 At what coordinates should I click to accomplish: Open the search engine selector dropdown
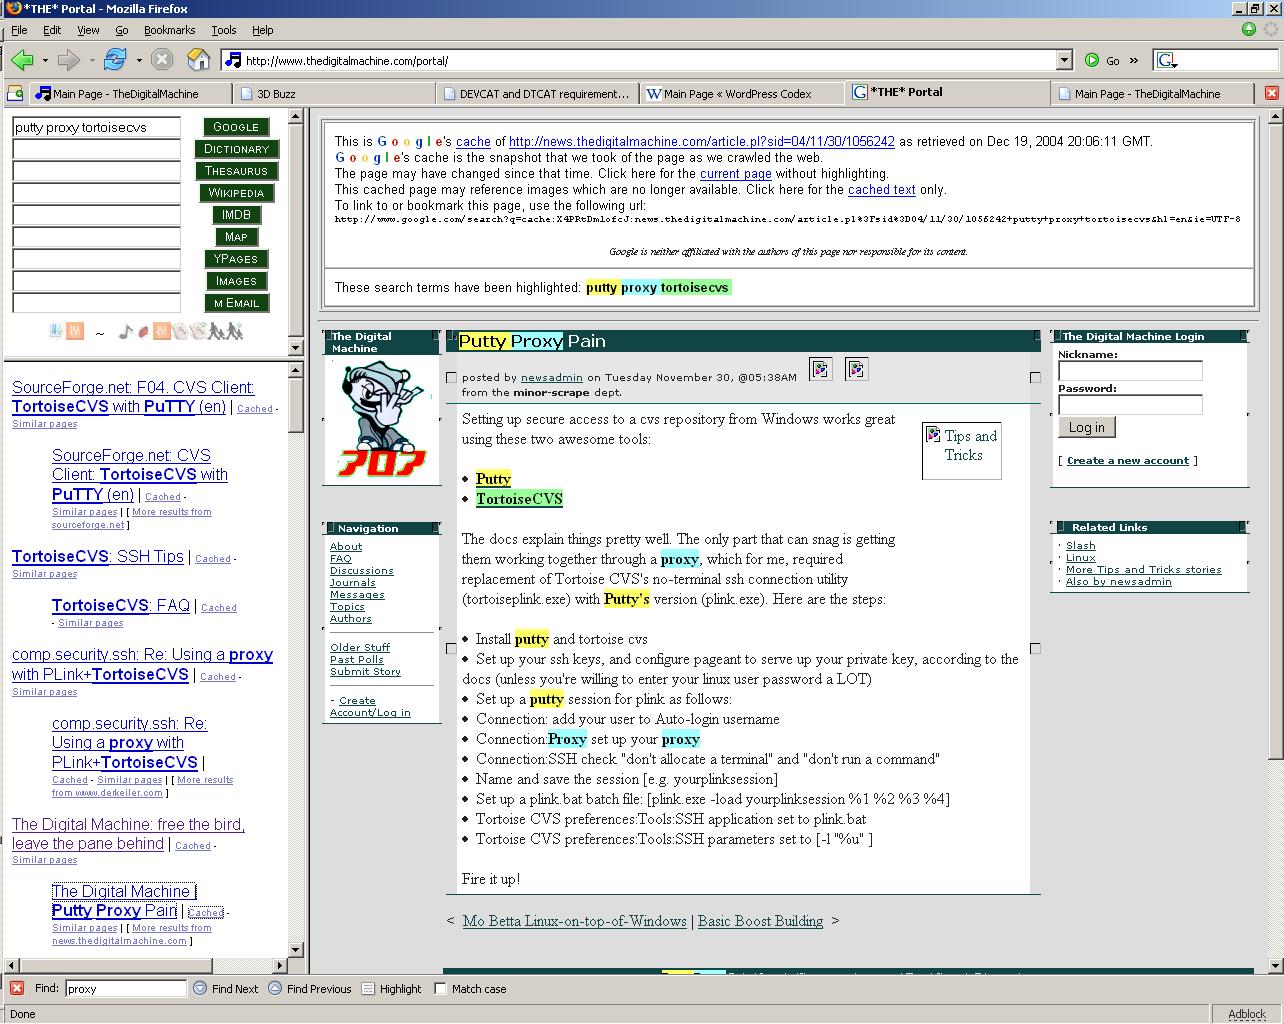[x=1166, y=60]
